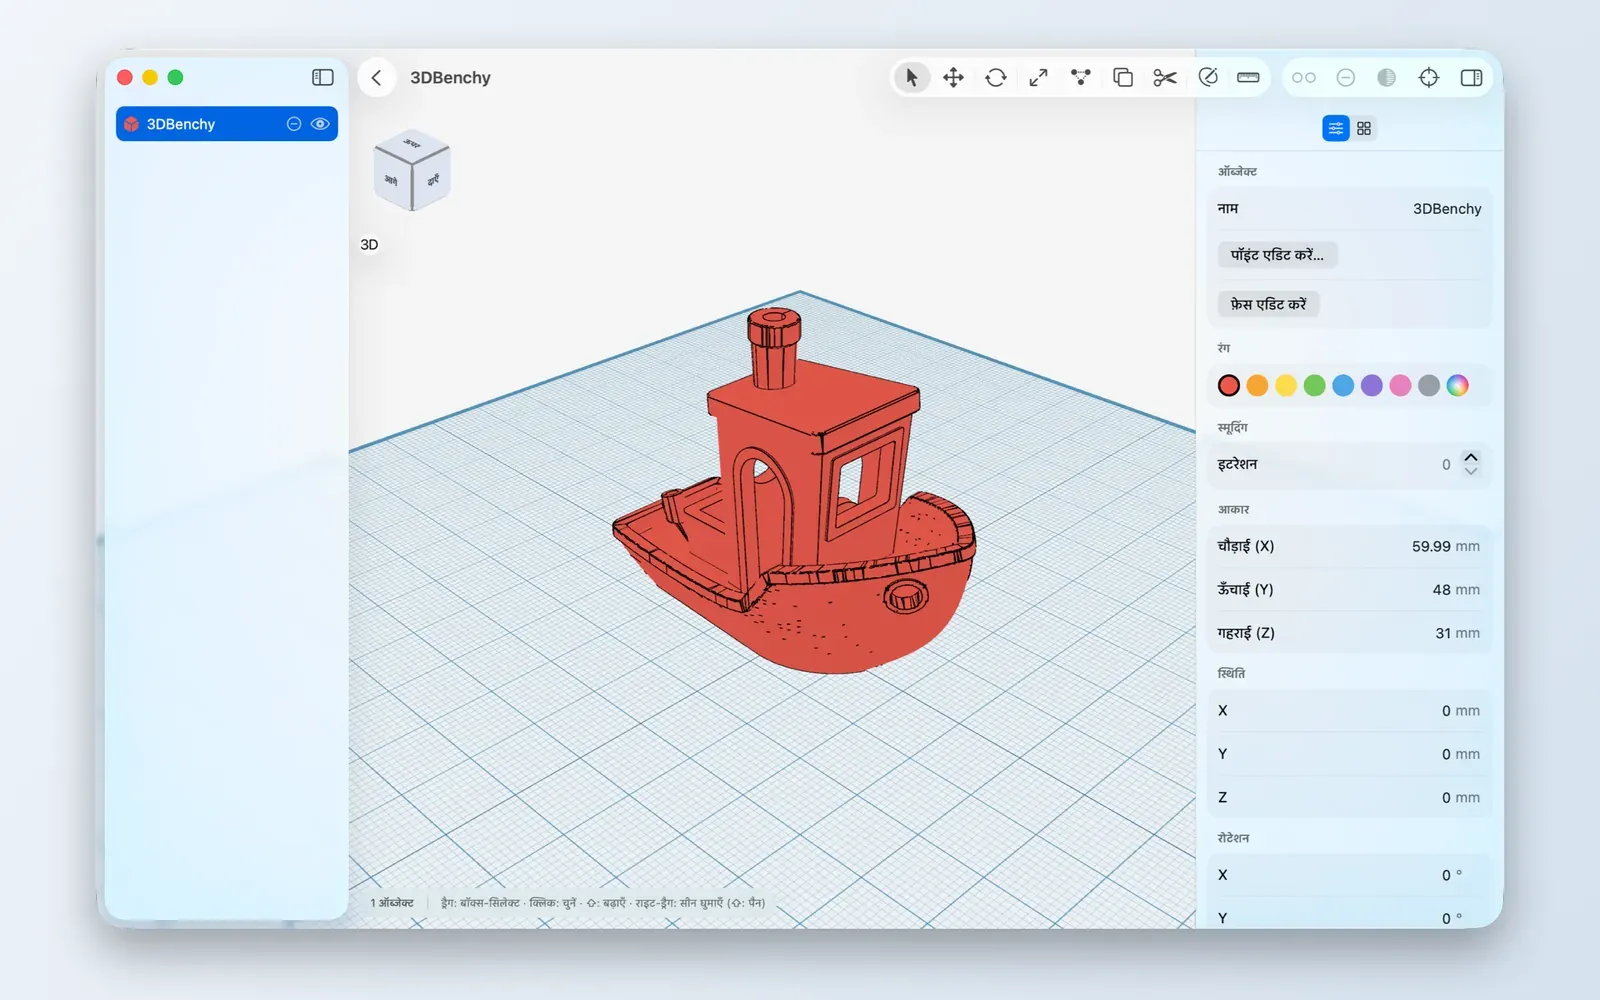The image size is (1600, 1000).
Task: Switch to the grid tab in the inspector
Action: (1364, 128)
